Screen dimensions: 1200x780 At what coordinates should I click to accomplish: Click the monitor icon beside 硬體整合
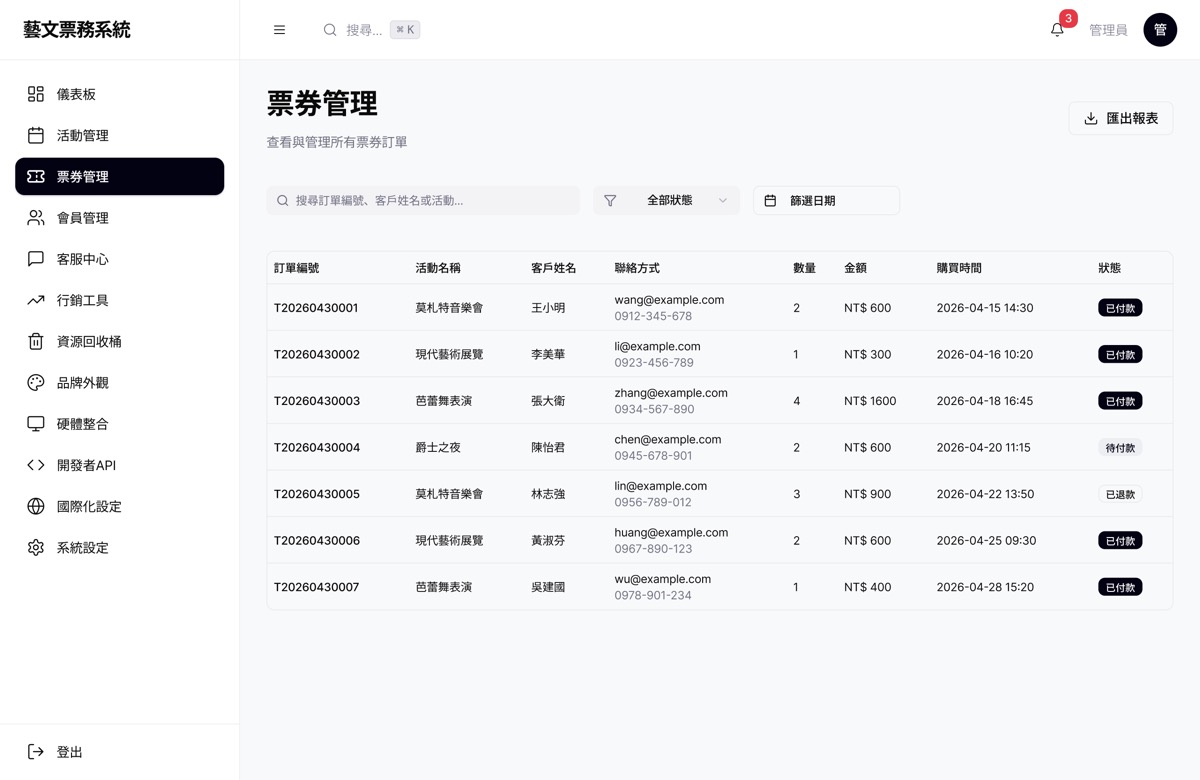click(x=36, y=424)
